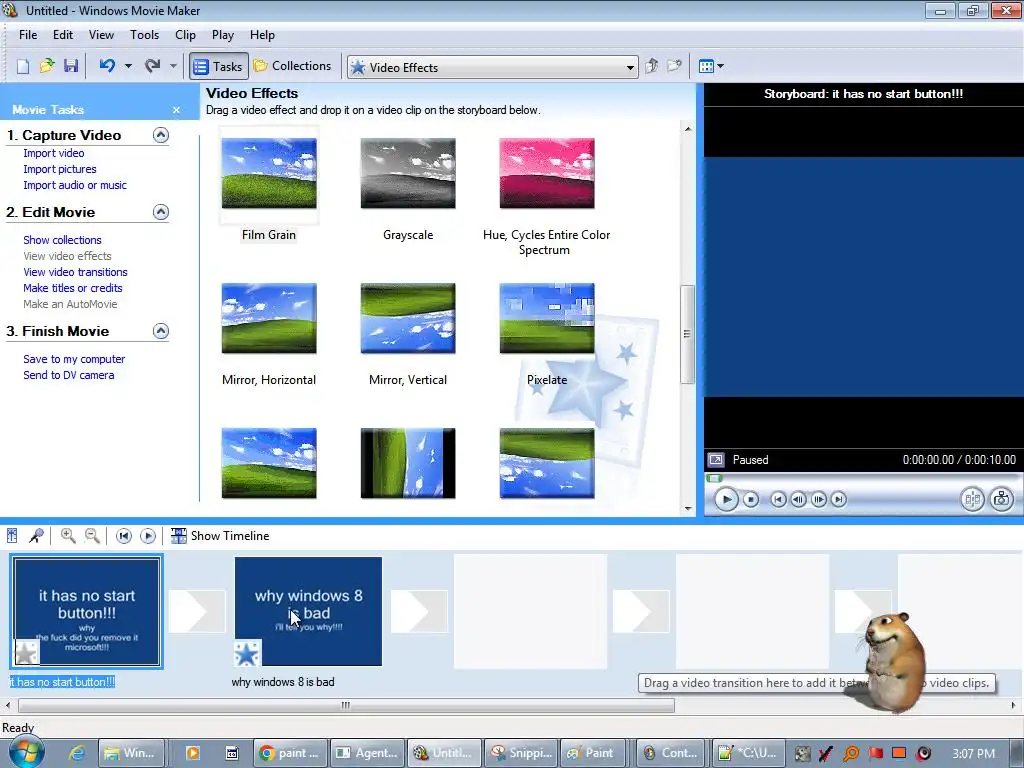
Task: Click Import audio or music link
Action: pos(75,185)
